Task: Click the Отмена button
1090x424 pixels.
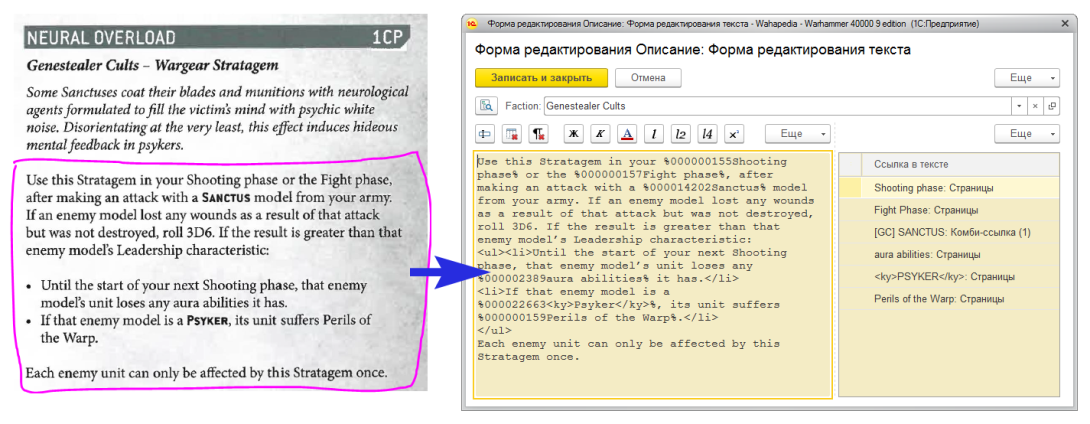Action: [648, 78]
